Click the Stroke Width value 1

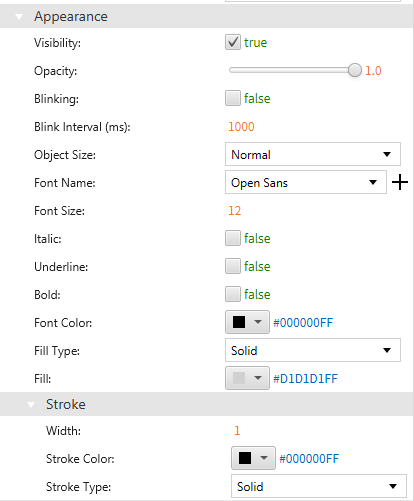click(237, 431)
